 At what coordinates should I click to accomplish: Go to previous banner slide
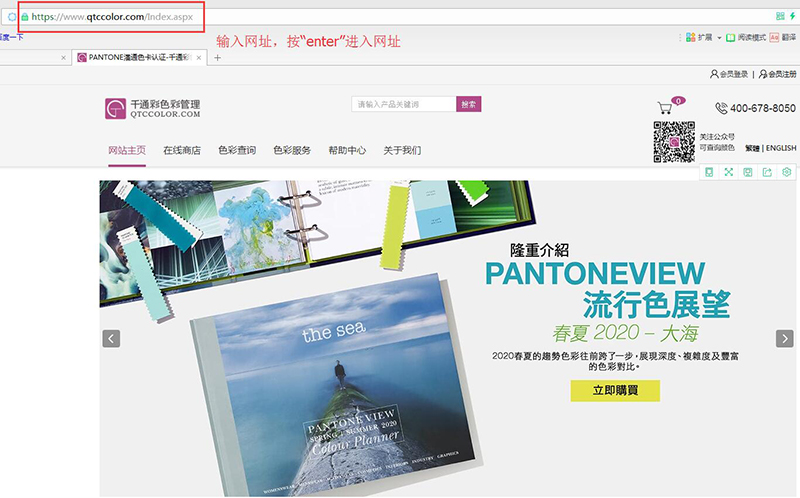pyautogui.click(x=111, y=338)
